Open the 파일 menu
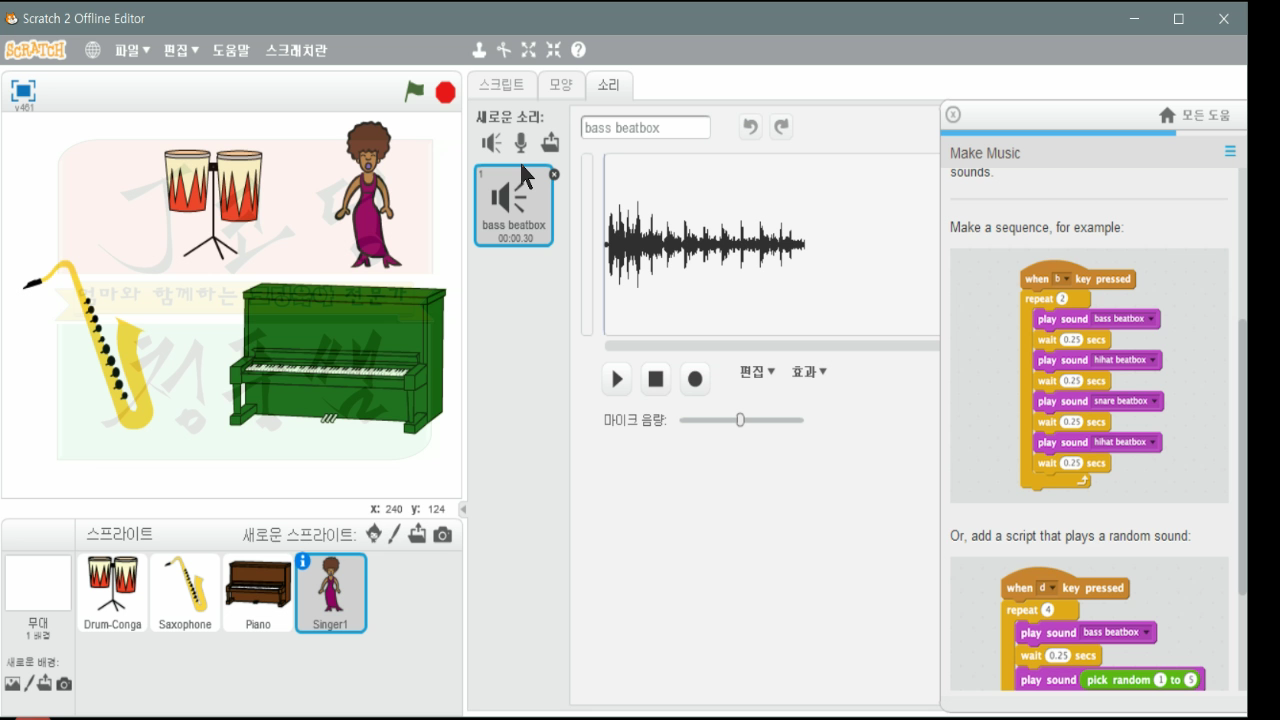Screen dimensions: 1280x720 coord(132,50)
